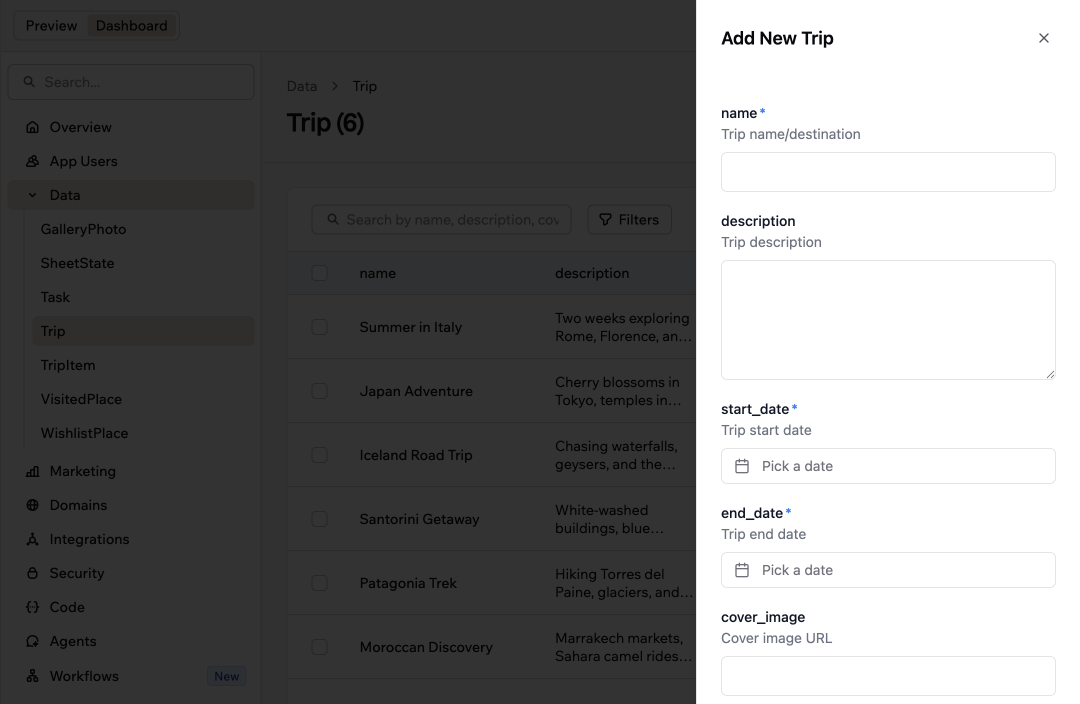This screenshot has height=704, width=1080.
Task: Close the Add New Trip panel
Action: click(1043, 39)
